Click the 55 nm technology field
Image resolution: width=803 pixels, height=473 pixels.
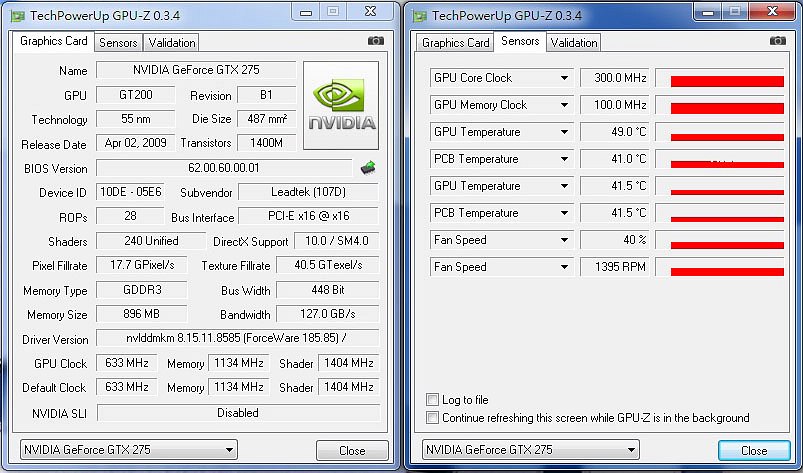[x=136, y=119]
